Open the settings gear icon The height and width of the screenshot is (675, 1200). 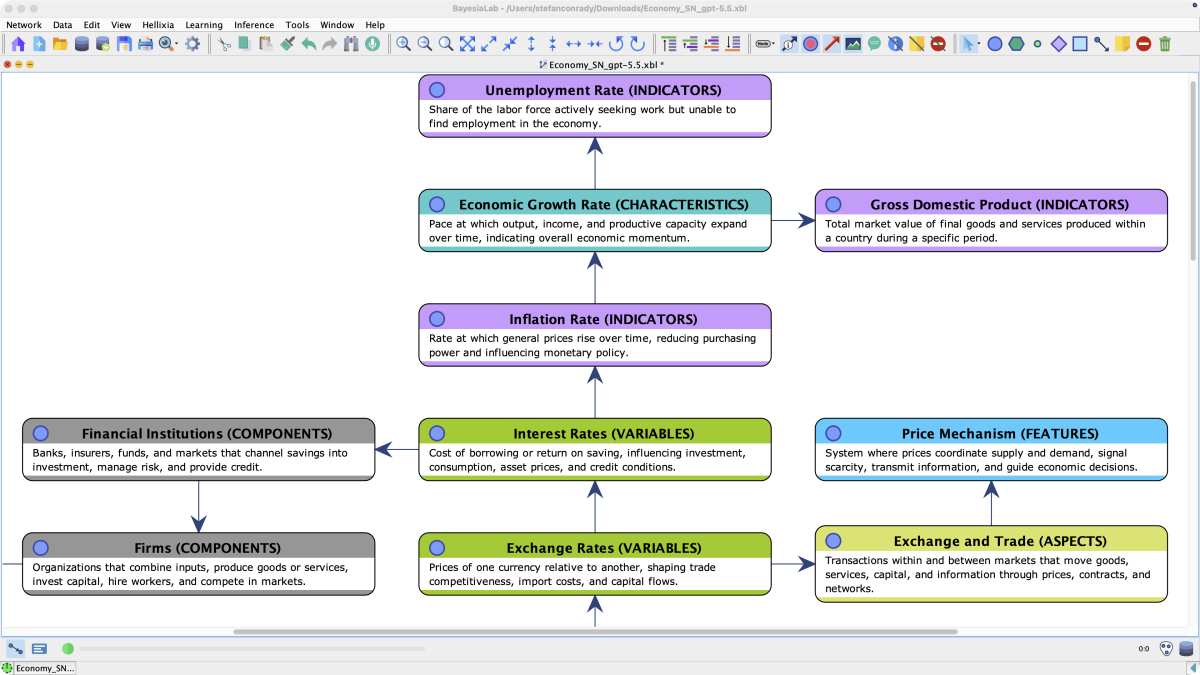click(193, 44)
